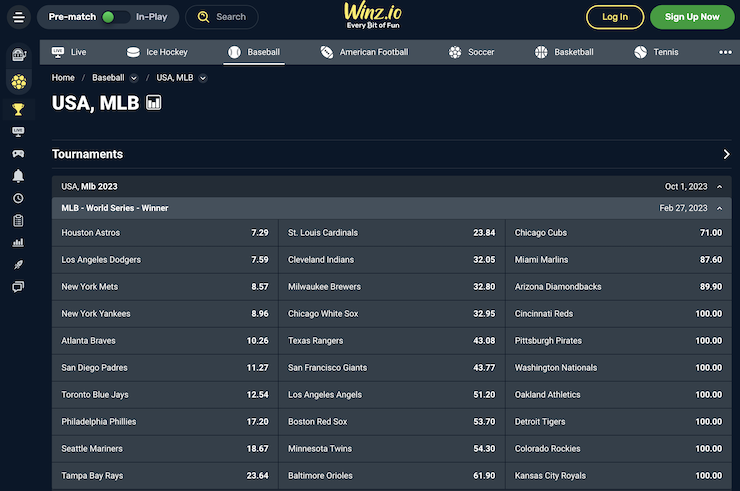
Task: Select St. Louis Cardinals odds 23.84
Action: (392, 233)
